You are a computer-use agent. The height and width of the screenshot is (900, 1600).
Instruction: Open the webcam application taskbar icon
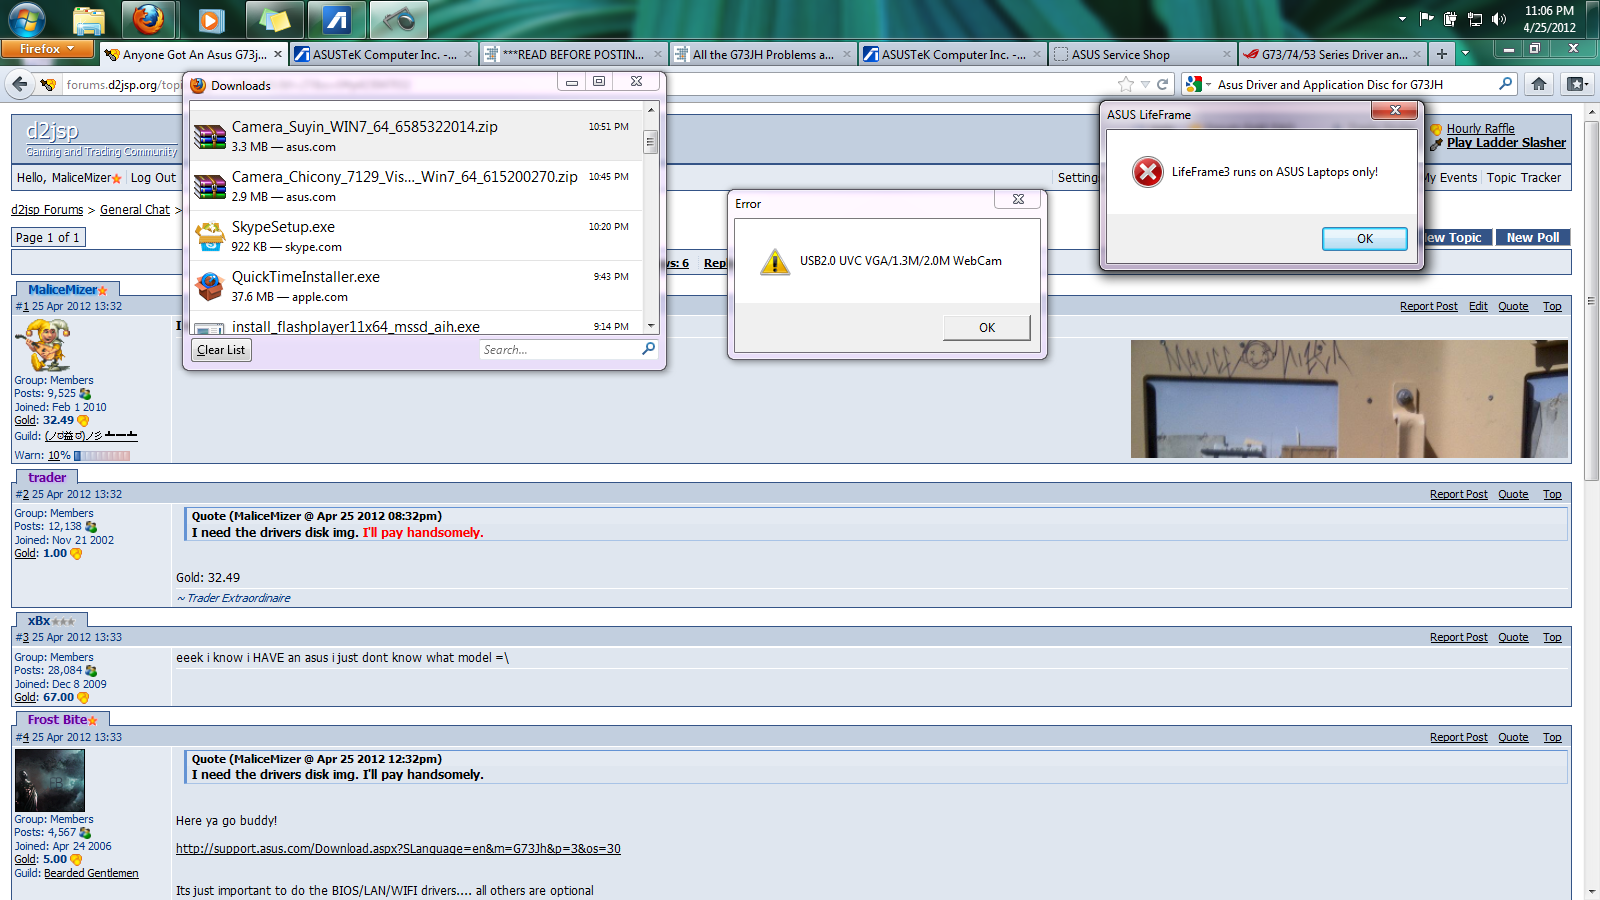[399, 19]
